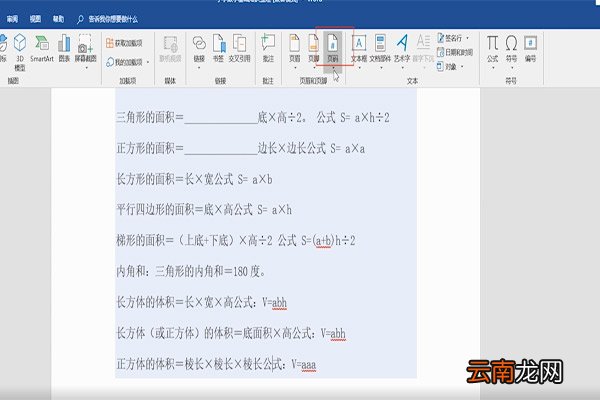The height and width of the screenshot is (400, 600).
Task: Expand the WordArt (艺术字) dropdown arrow
Action: coord(403,68)
